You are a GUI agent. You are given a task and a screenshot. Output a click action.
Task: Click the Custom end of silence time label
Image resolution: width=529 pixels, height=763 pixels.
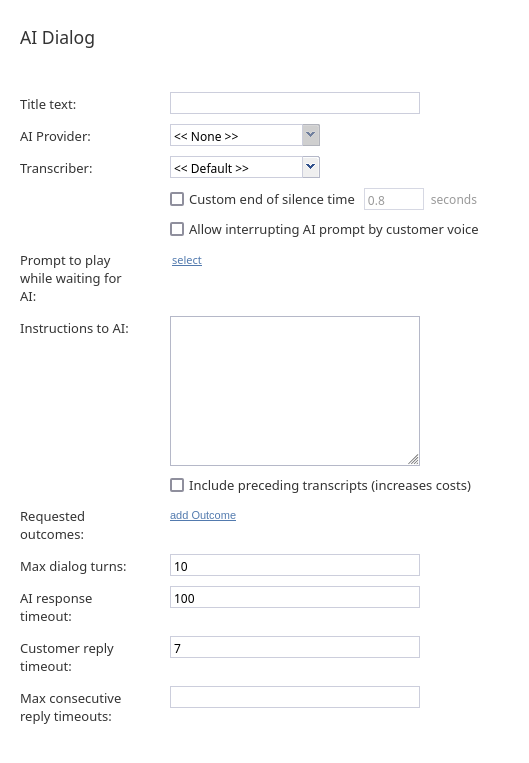(x=272, y=200)
